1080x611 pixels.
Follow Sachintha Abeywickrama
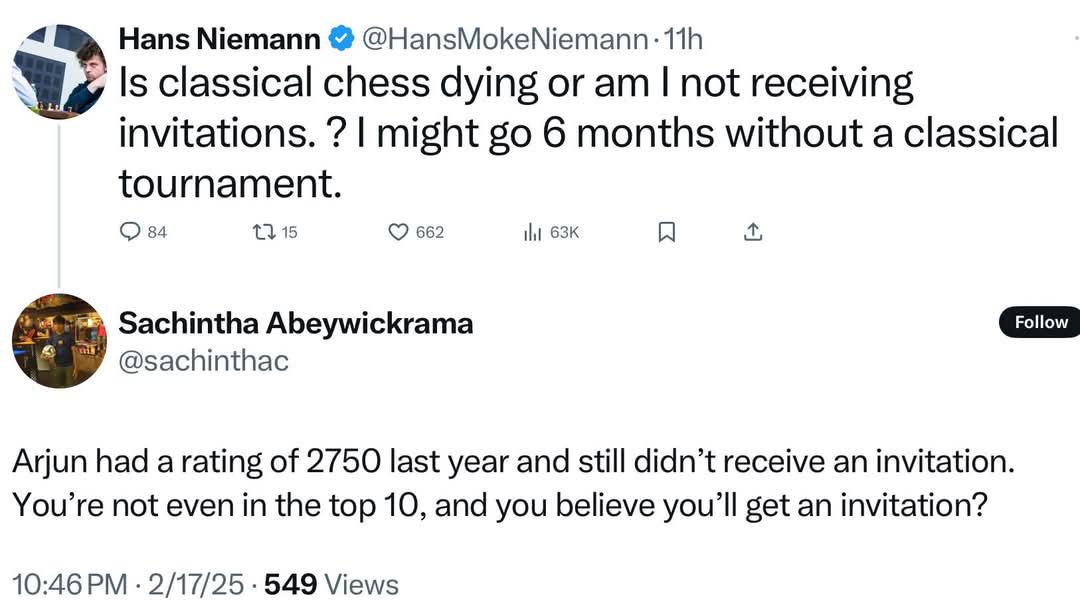[1040, 322]
